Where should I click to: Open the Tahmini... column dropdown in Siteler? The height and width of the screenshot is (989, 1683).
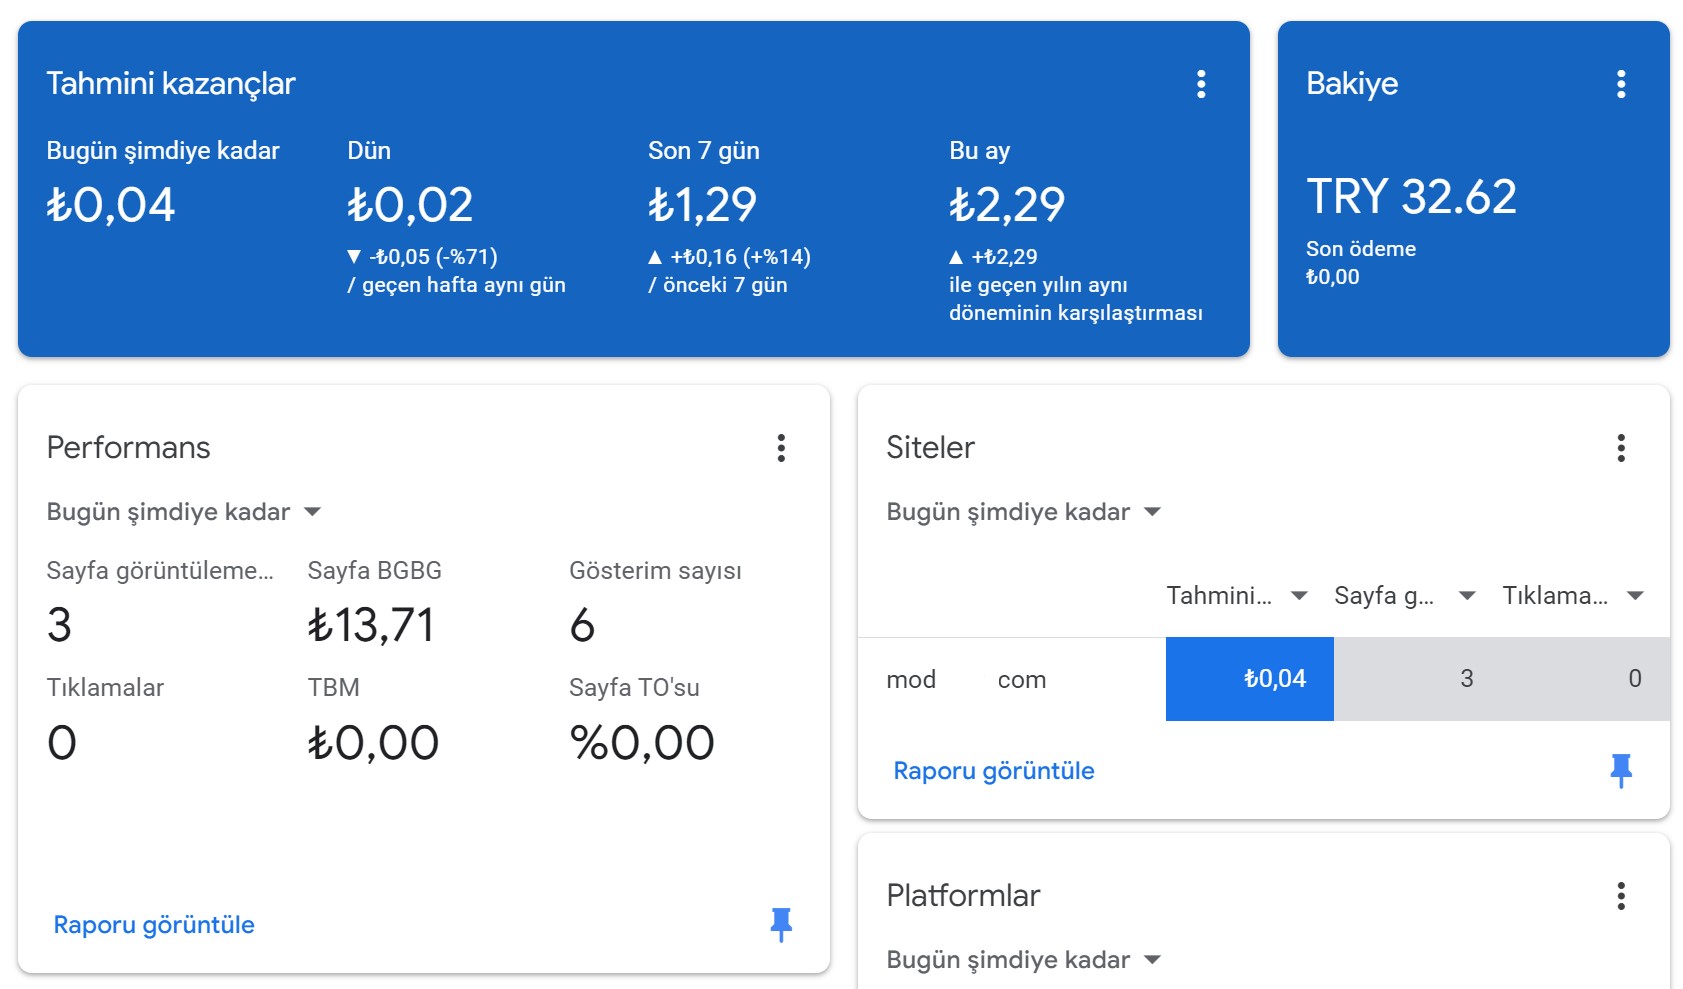point(1237,596)
